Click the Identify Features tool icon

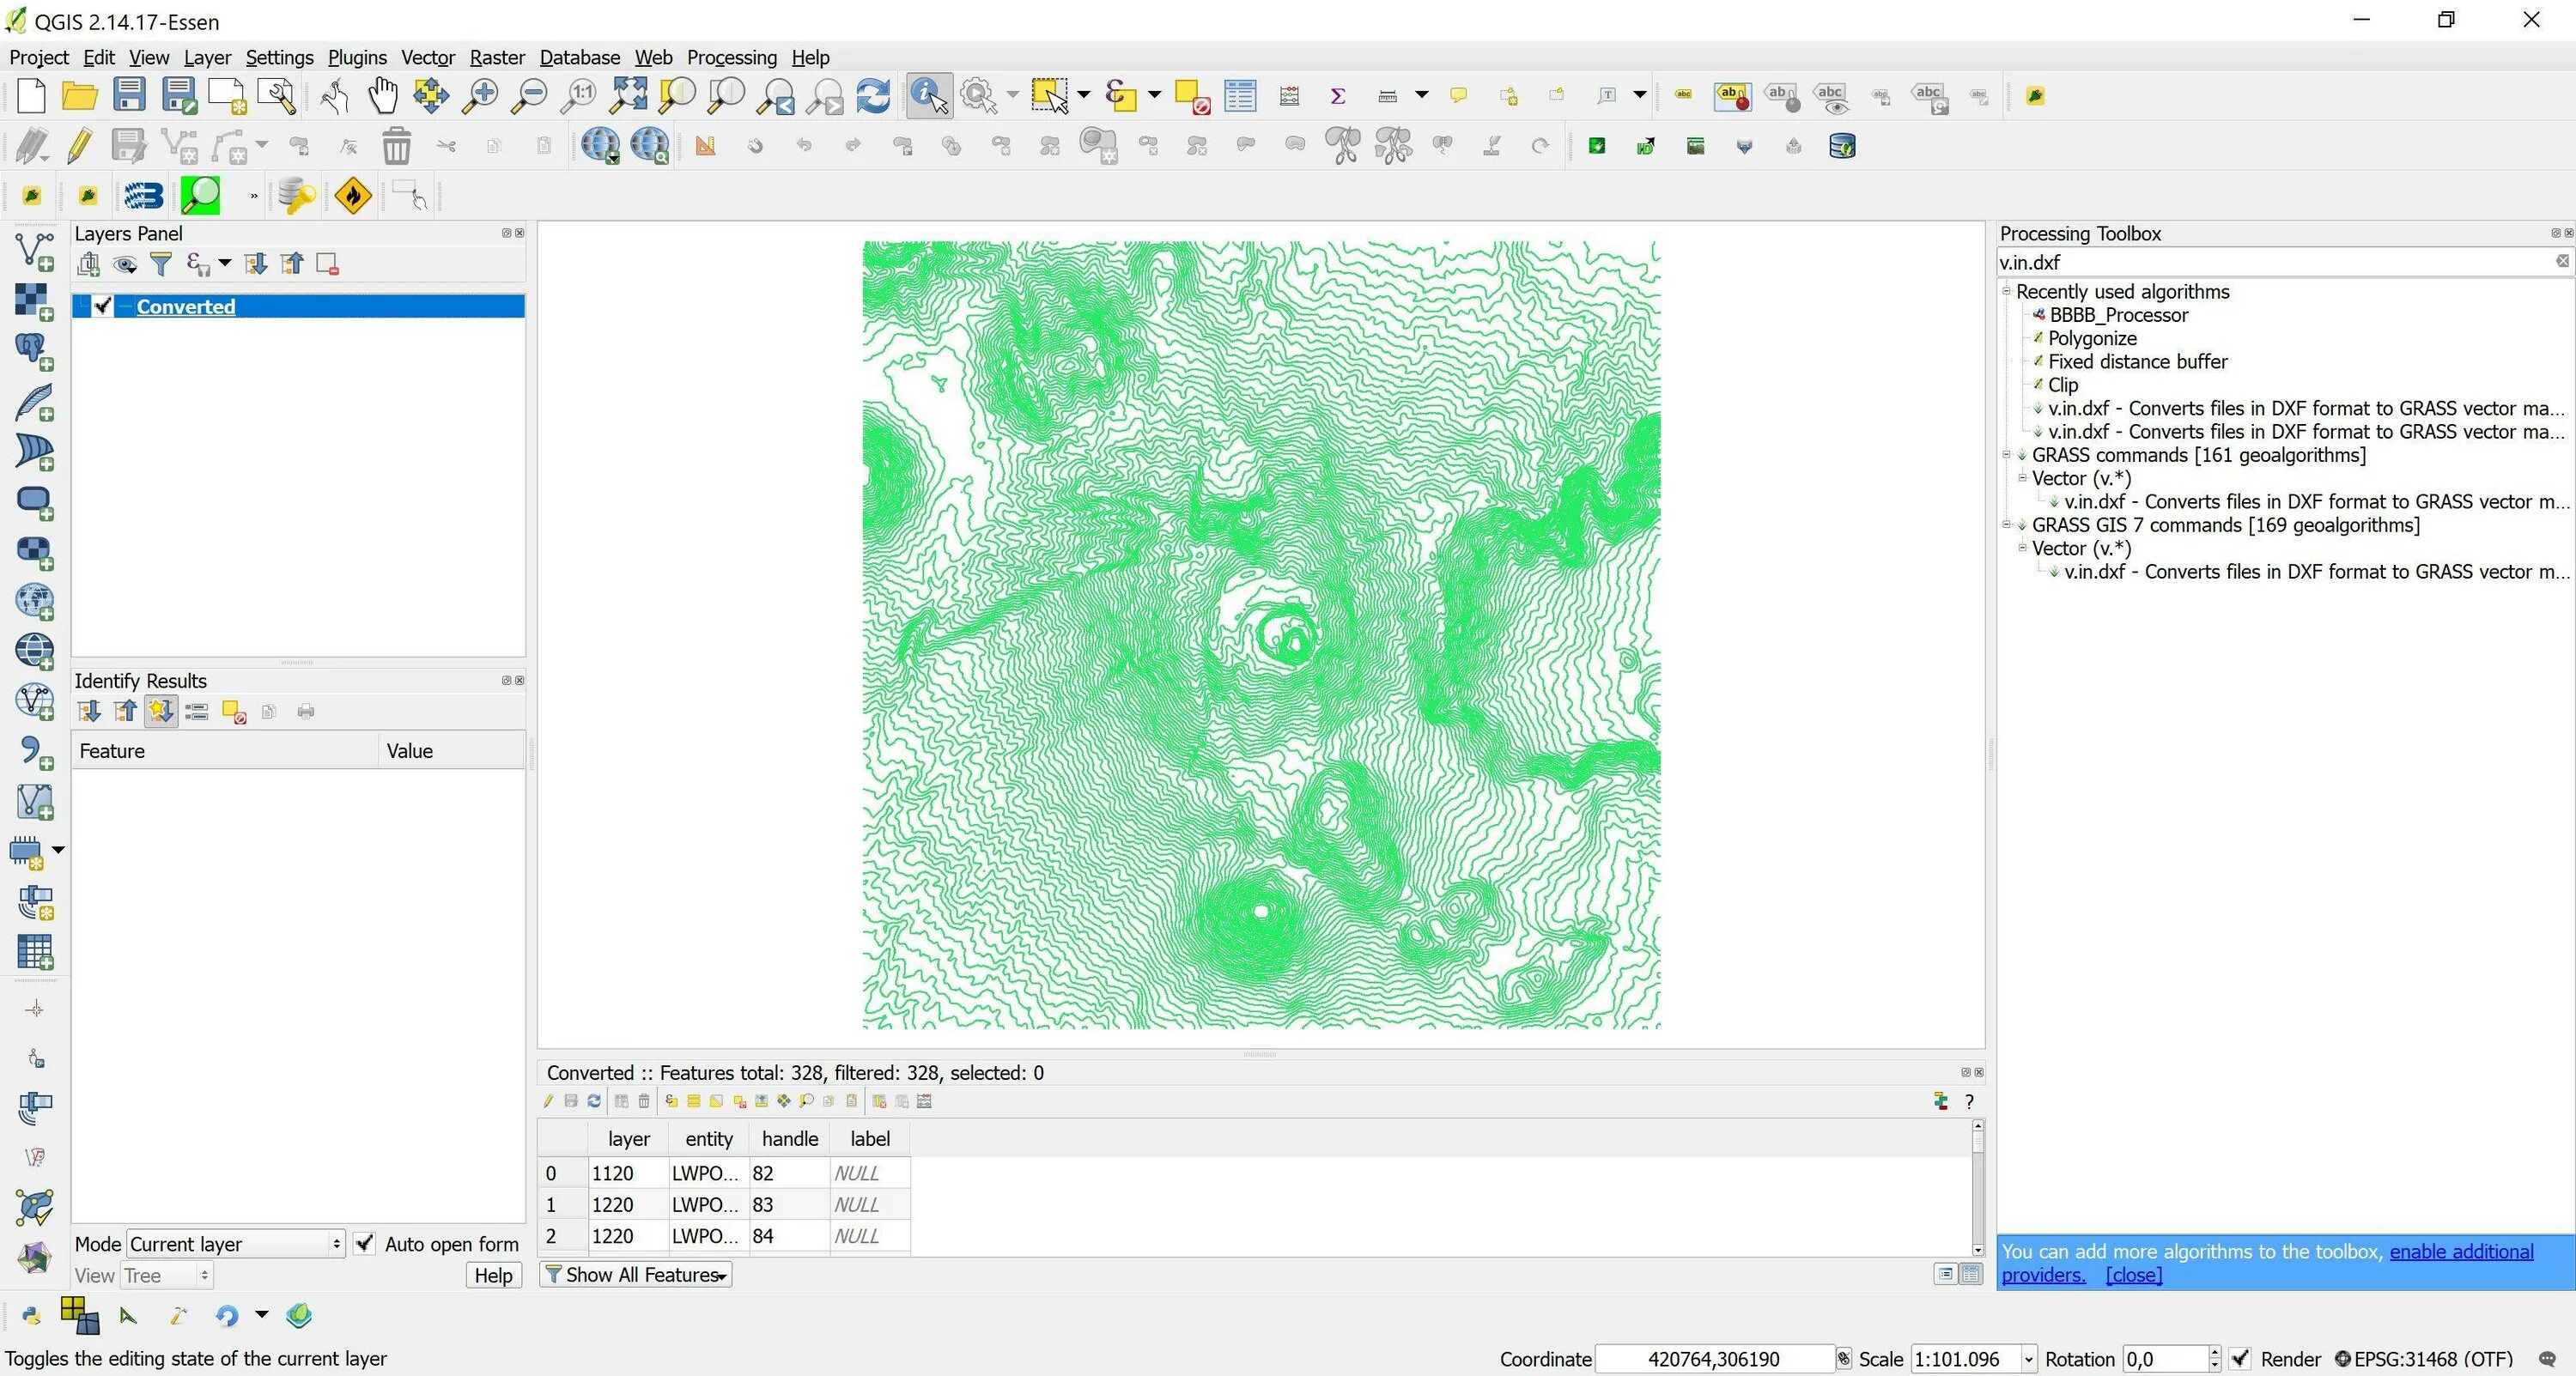(928, 95)
